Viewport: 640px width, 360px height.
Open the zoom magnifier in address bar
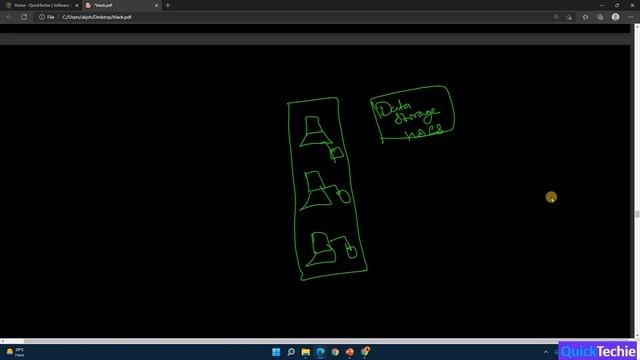coord(556,17)
